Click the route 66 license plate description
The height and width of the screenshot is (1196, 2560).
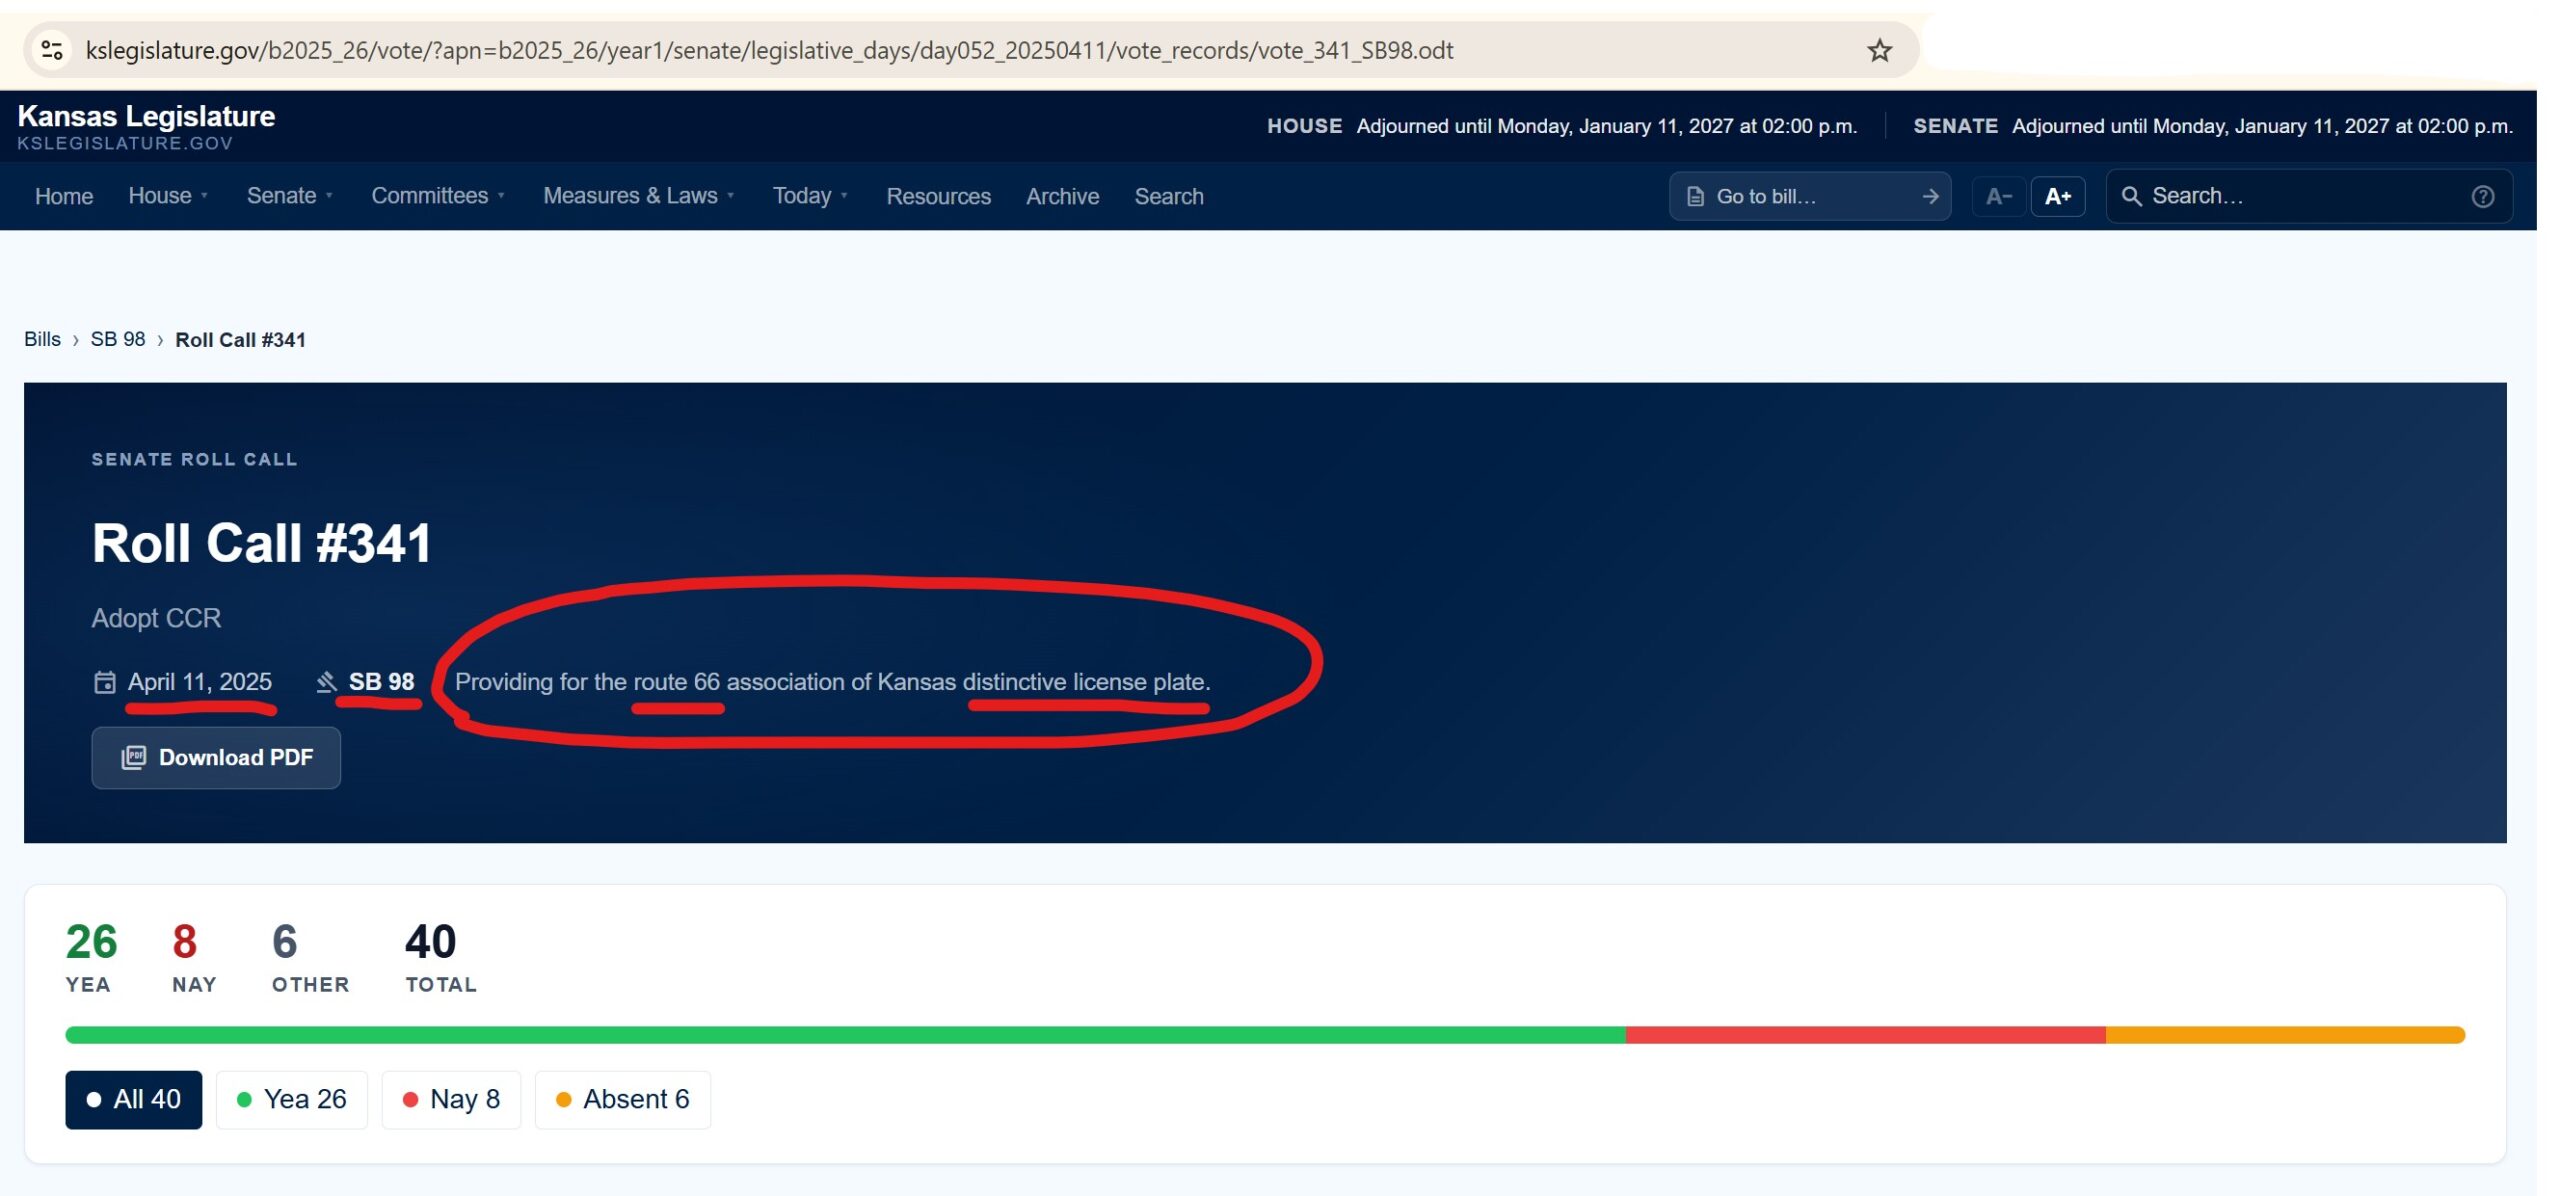click(x=833, y=682)
